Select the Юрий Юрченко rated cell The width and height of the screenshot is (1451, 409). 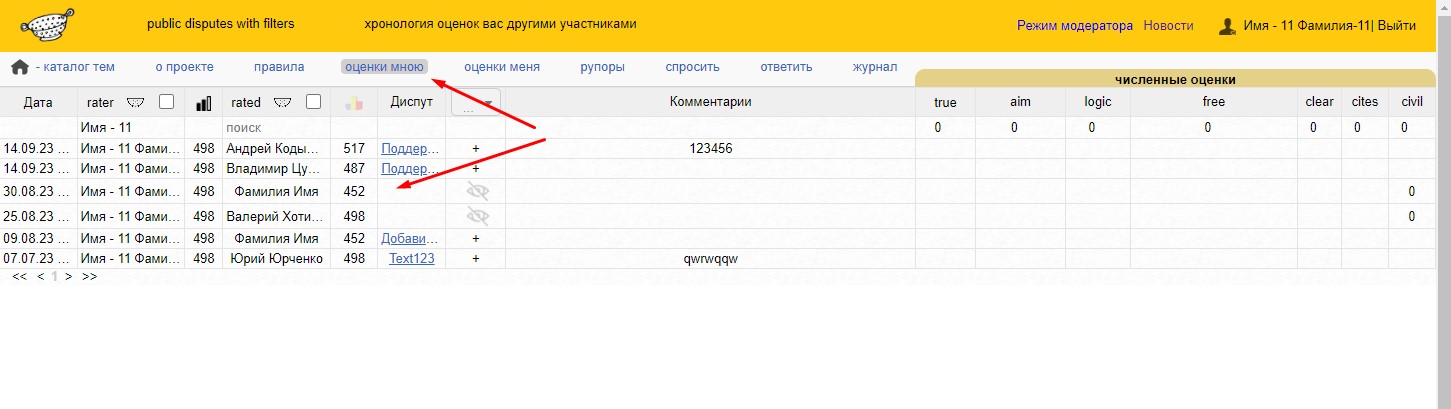[276, 259]
